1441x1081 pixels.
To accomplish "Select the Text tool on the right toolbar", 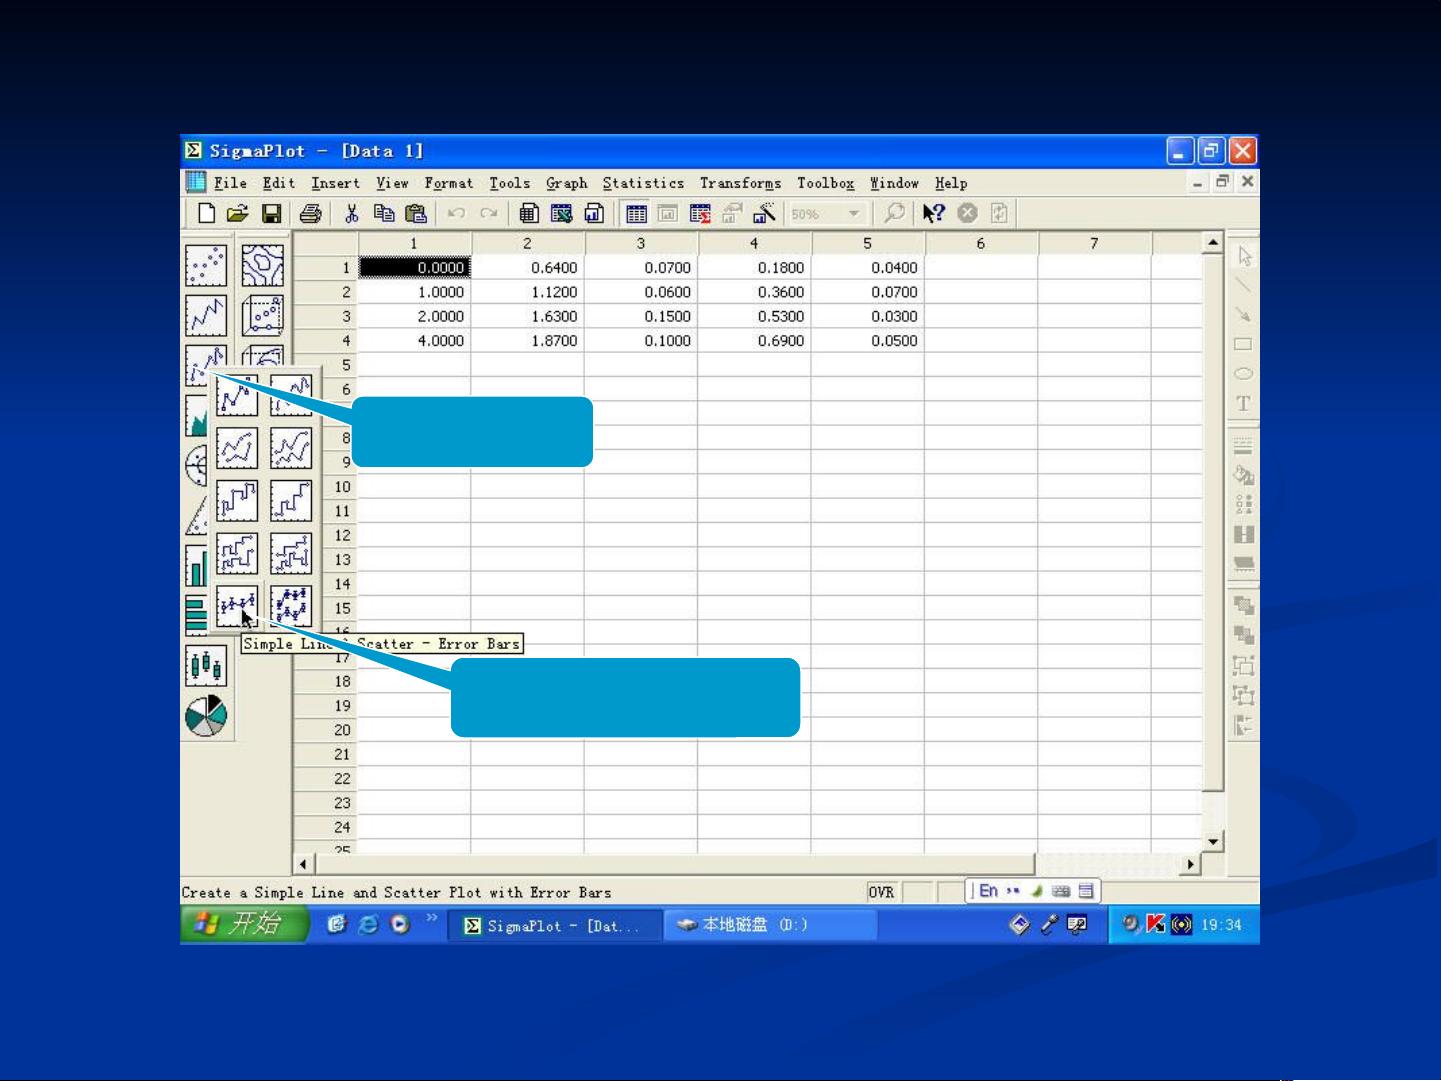I will click(x=1243, y=404).
